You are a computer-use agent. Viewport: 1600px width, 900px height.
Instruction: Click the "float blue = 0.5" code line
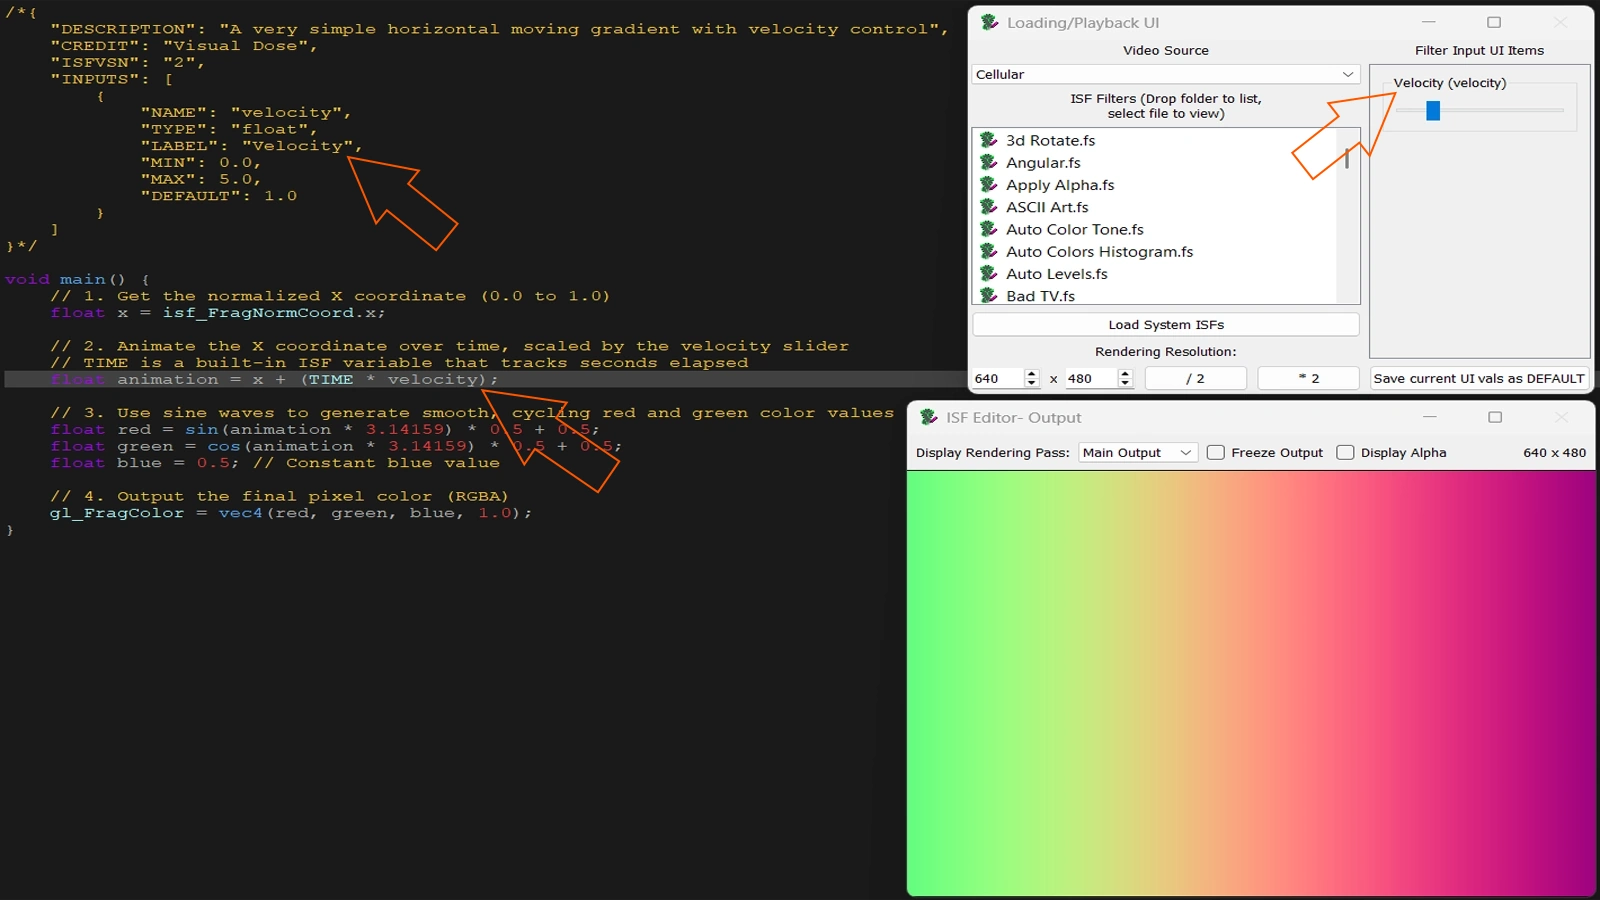pos(275,463)
